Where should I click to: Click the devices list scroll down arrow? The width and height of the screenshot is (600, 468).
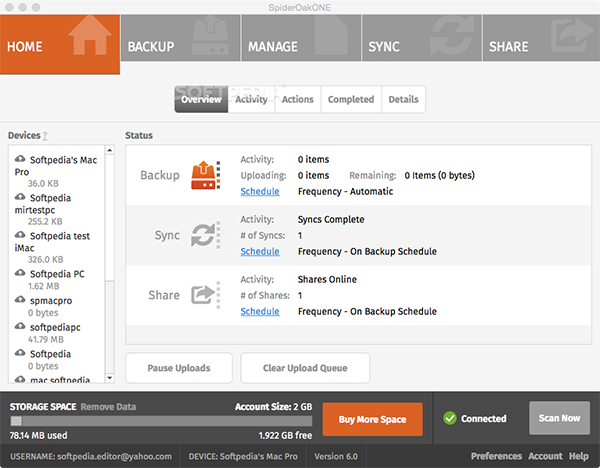point(110,378)
